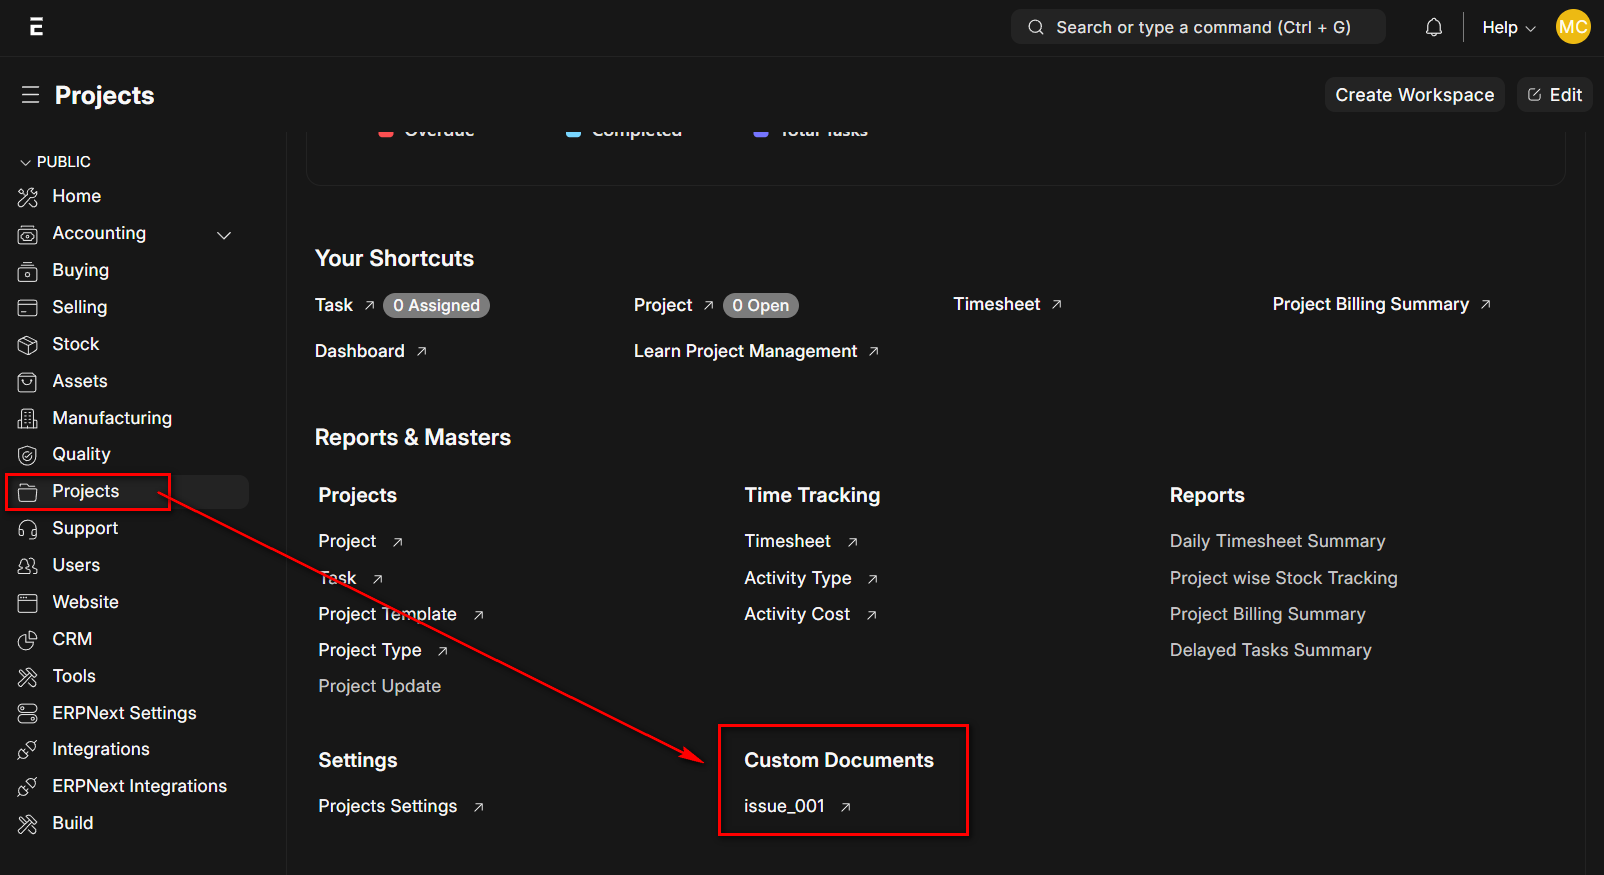Click the Edit workspace button
Screen dimensions: 1604x875
[x=1554, y=95]
